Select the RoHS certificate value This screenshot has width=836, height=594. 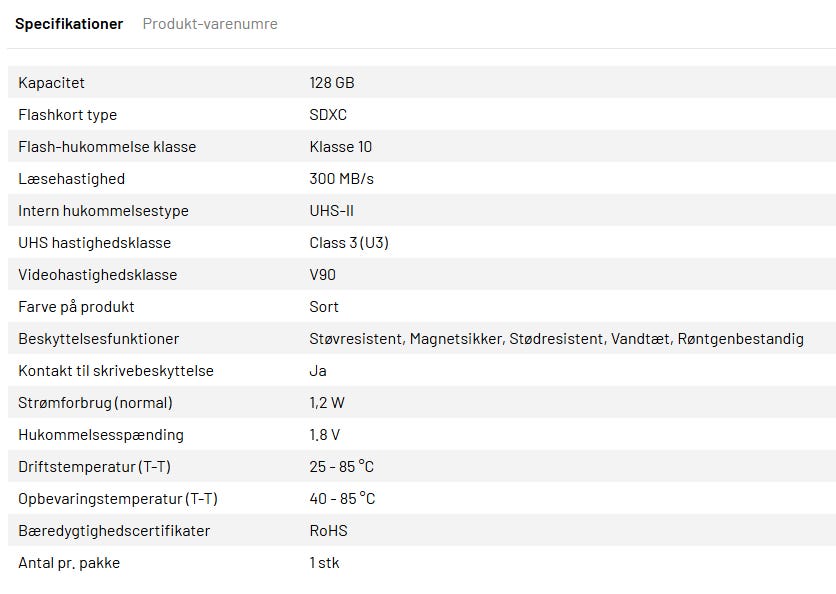pos(328,531)
